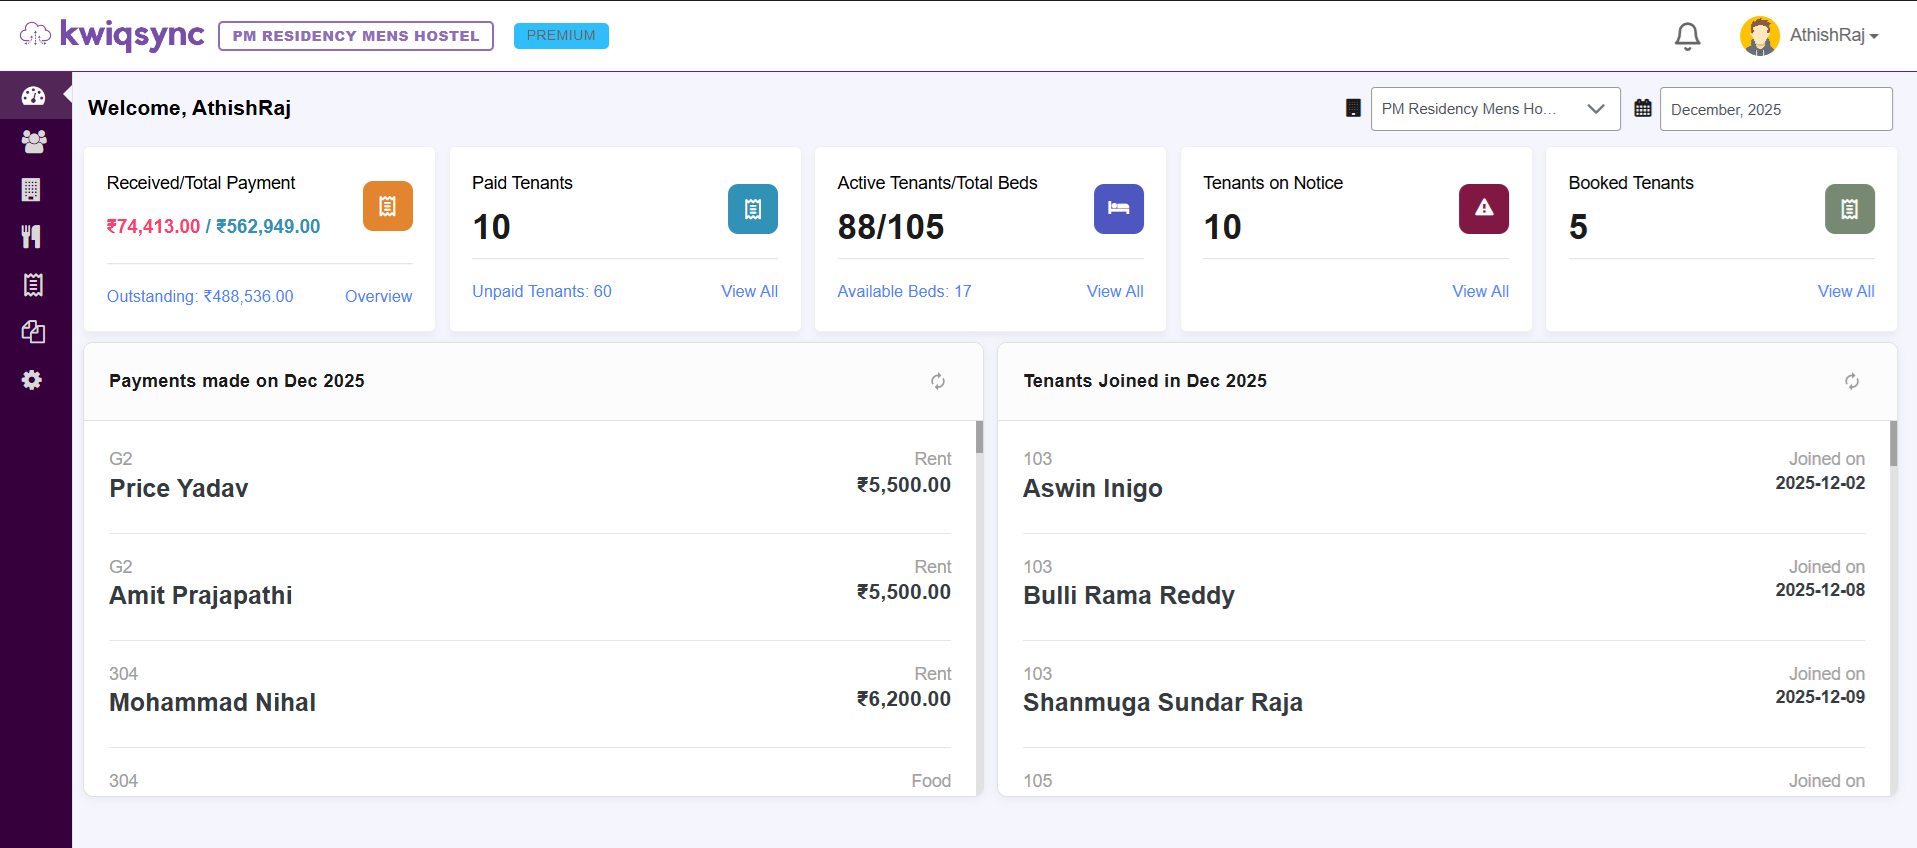The image size is (1917, 848).
Task: Click the Overview link on payment card
Action: point(378,296)
